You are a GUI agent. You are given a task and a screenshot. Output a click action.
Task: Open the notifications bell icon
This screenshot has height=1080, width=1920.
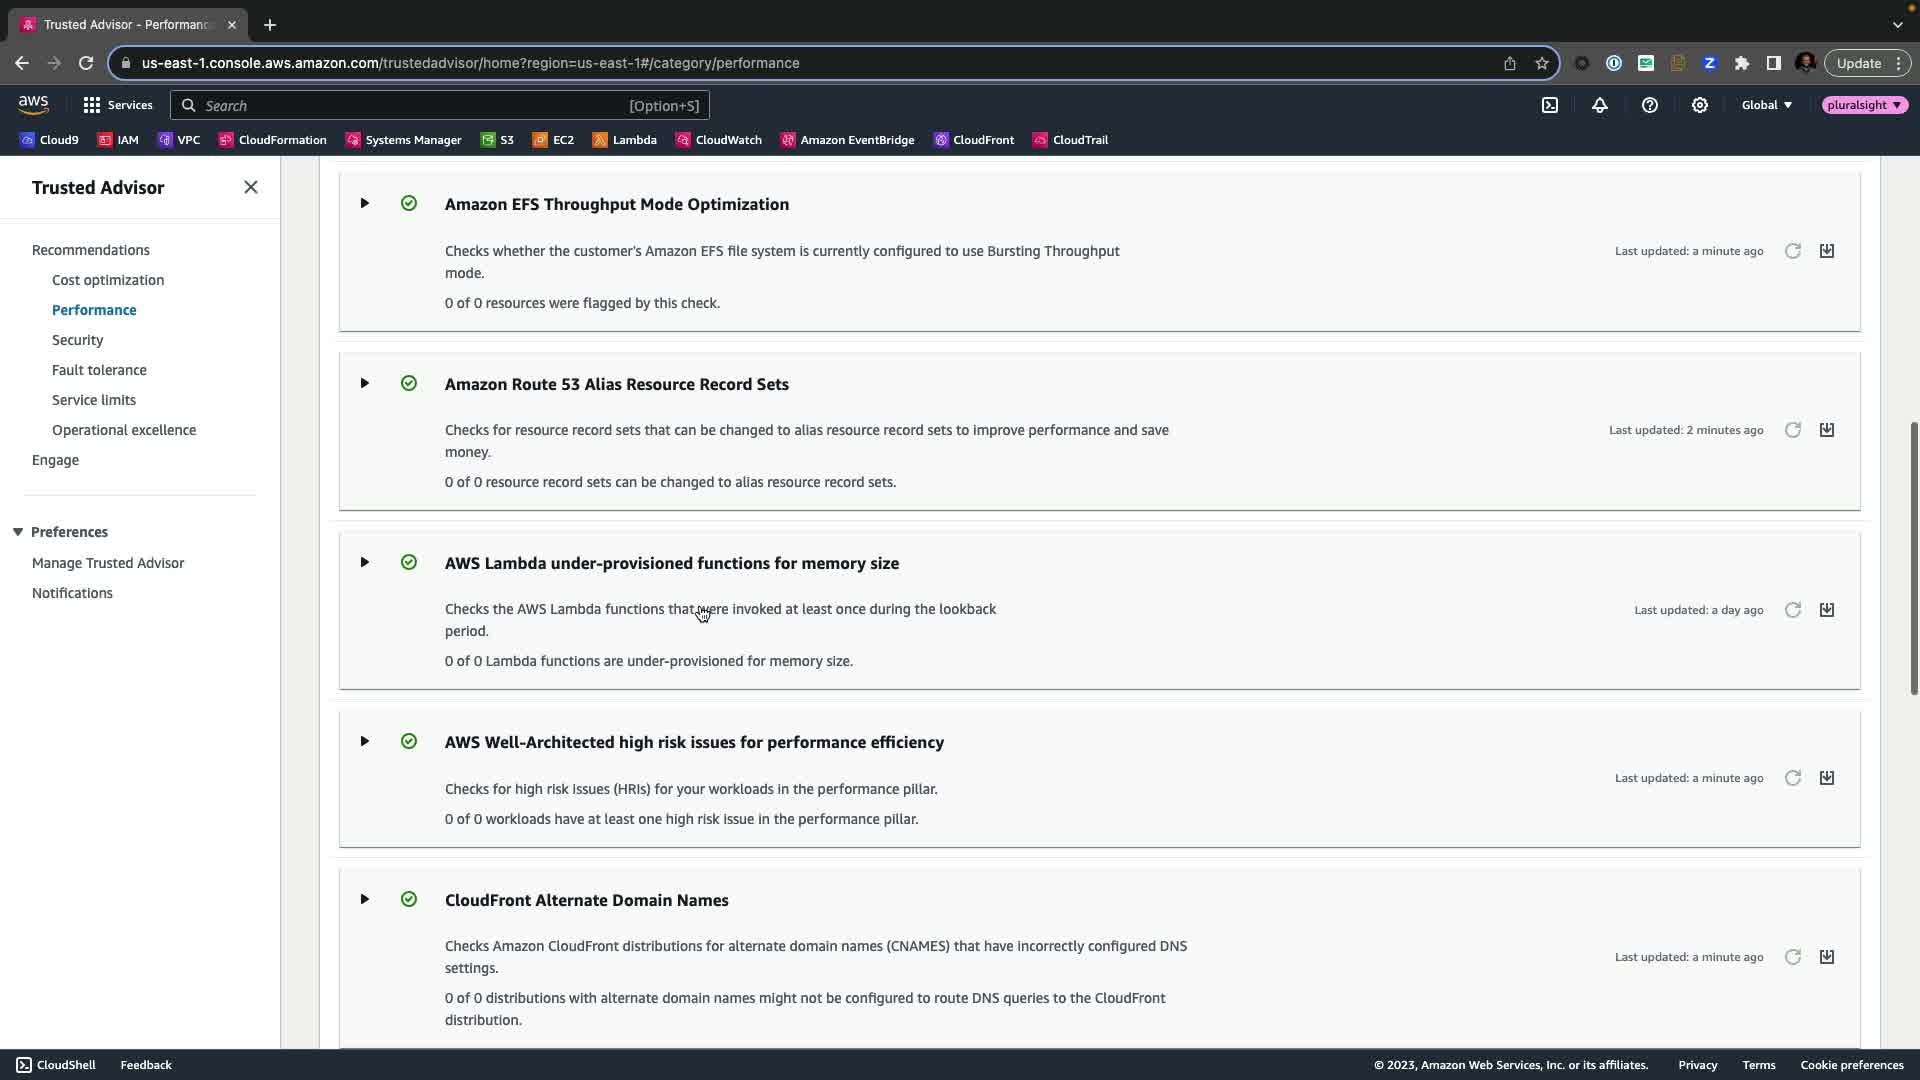click(1599, 105)
